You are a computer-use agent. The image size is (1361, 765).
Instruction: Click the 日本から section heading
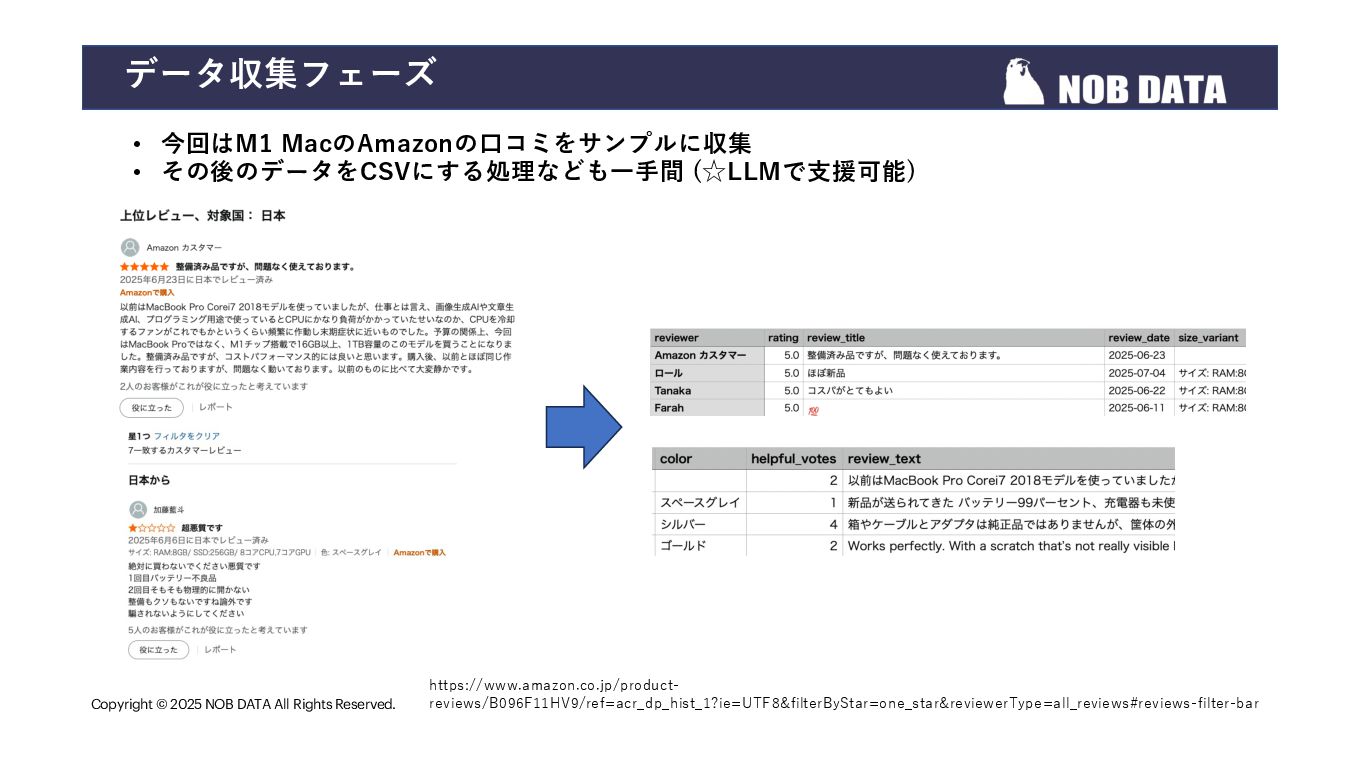point(149,480)
